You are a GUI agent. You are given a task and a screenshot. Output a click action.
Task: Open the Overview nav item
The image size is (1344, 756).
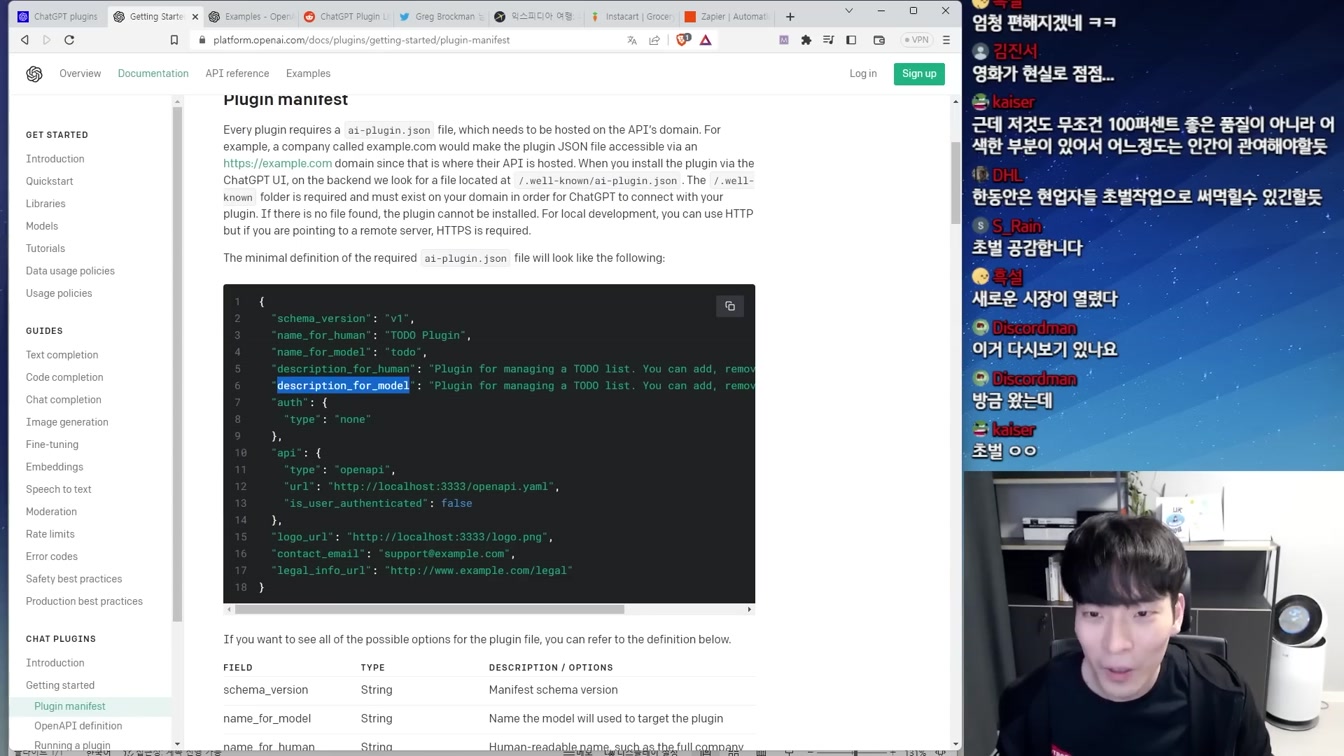coord(80,74)
